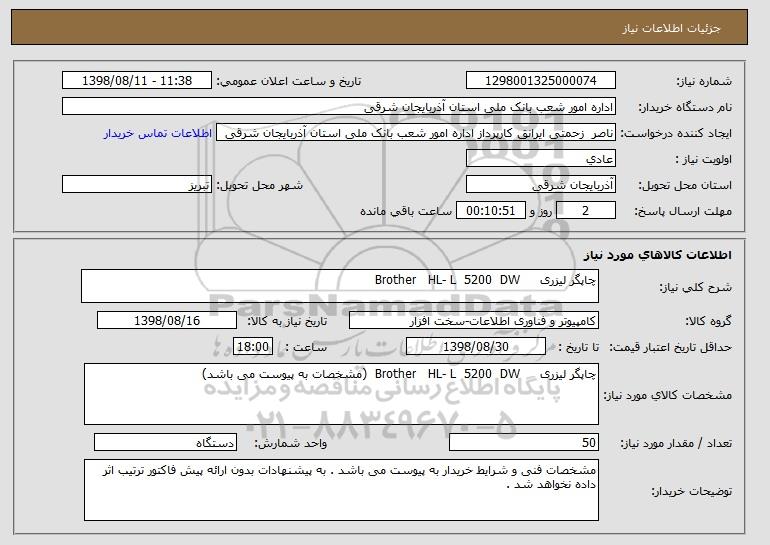Click the مشخصات کالای مورد نیاز text area
The image size is (770, 545).
[x=341, y=394]
